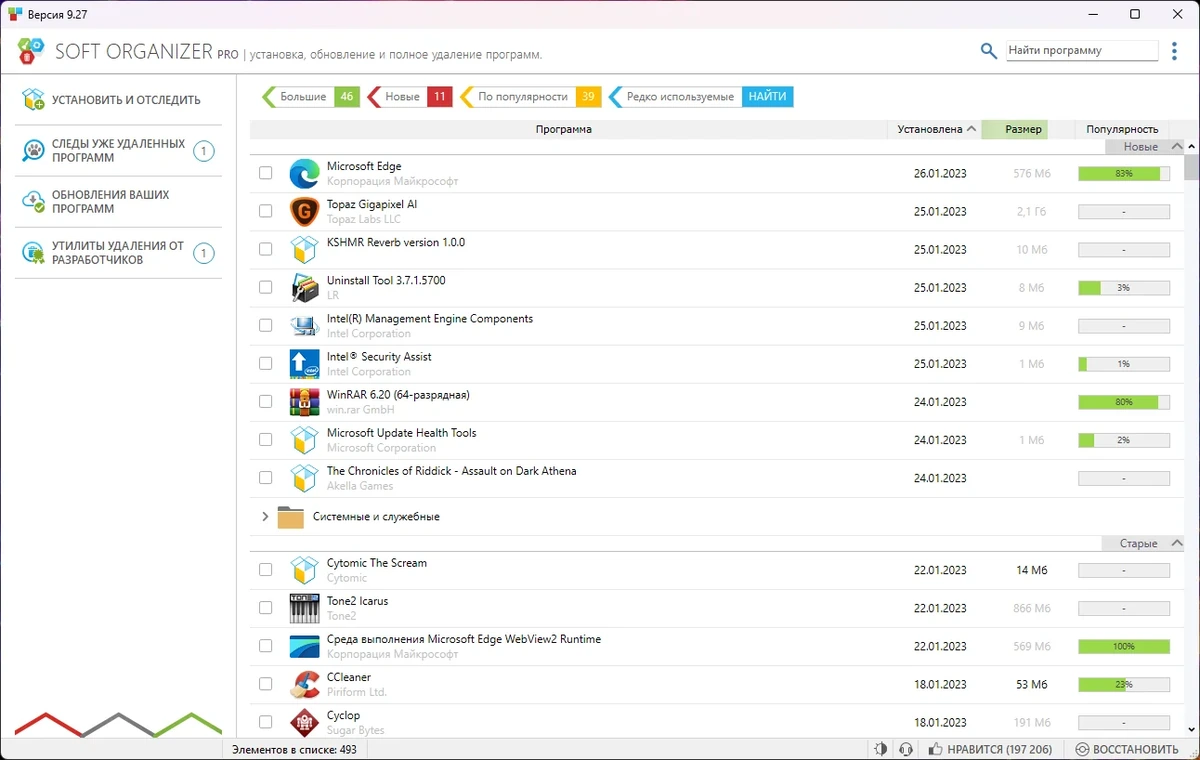Image resolution: width=1200 pixels, height=760 pixels.
Task: Tick the Topaz Gigapixel AI checkbox
Action: [265, 211]
